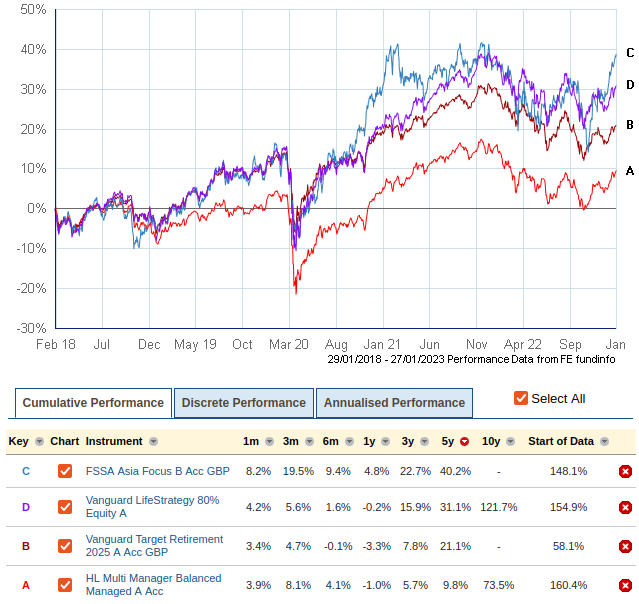Viewport: 639px width, 604px height.
Task: Remove HL Multi Manager Balanced row
Action: (x=625, y=584)
